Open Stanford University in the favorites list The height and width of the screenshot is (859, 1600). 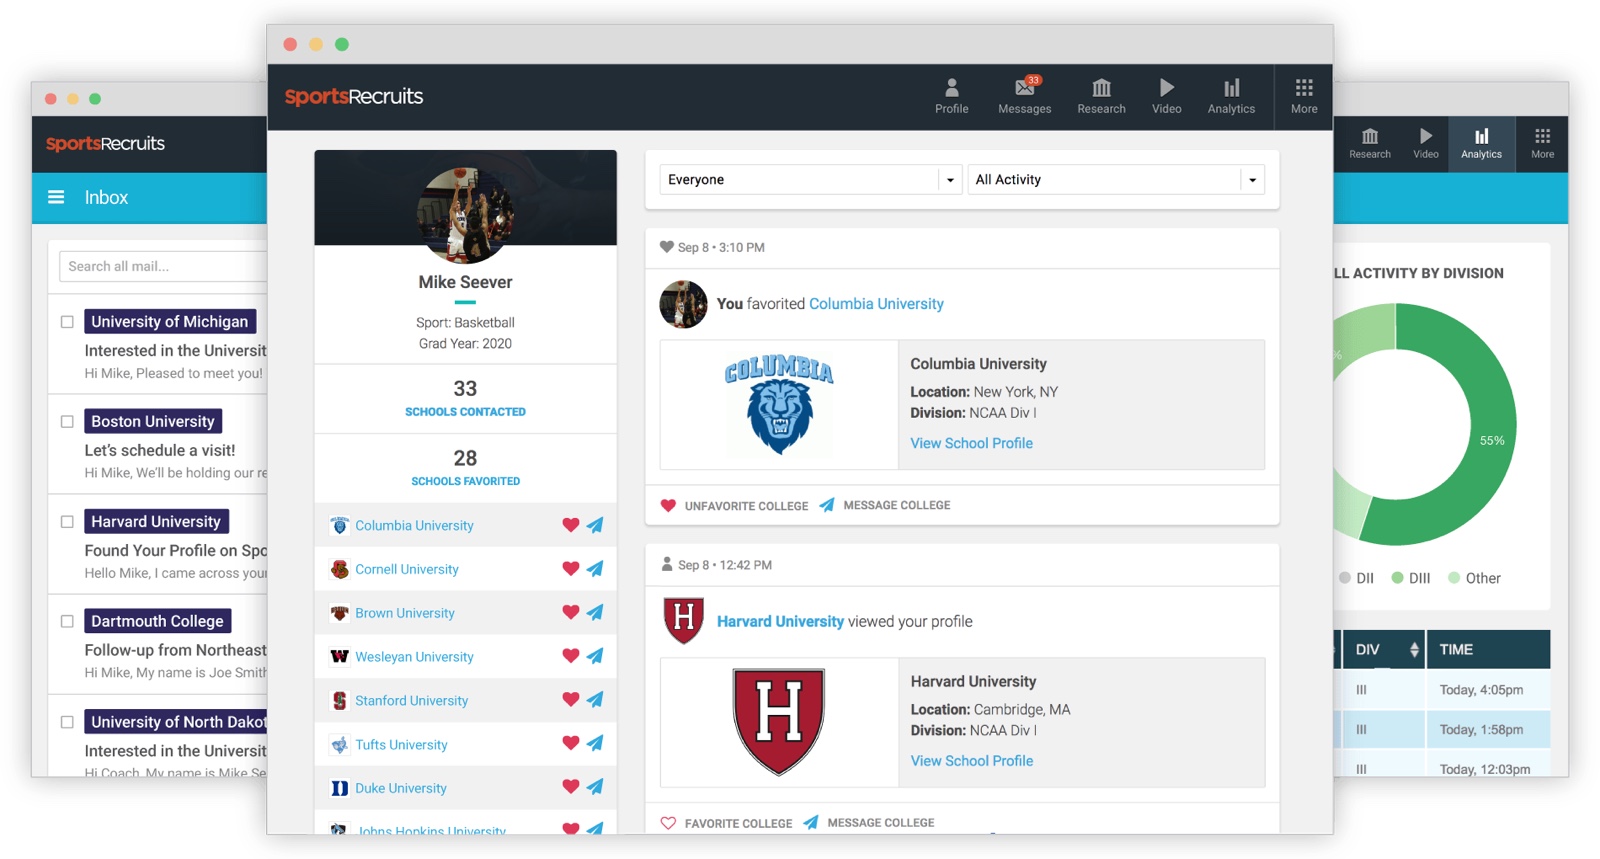point(411,701)
